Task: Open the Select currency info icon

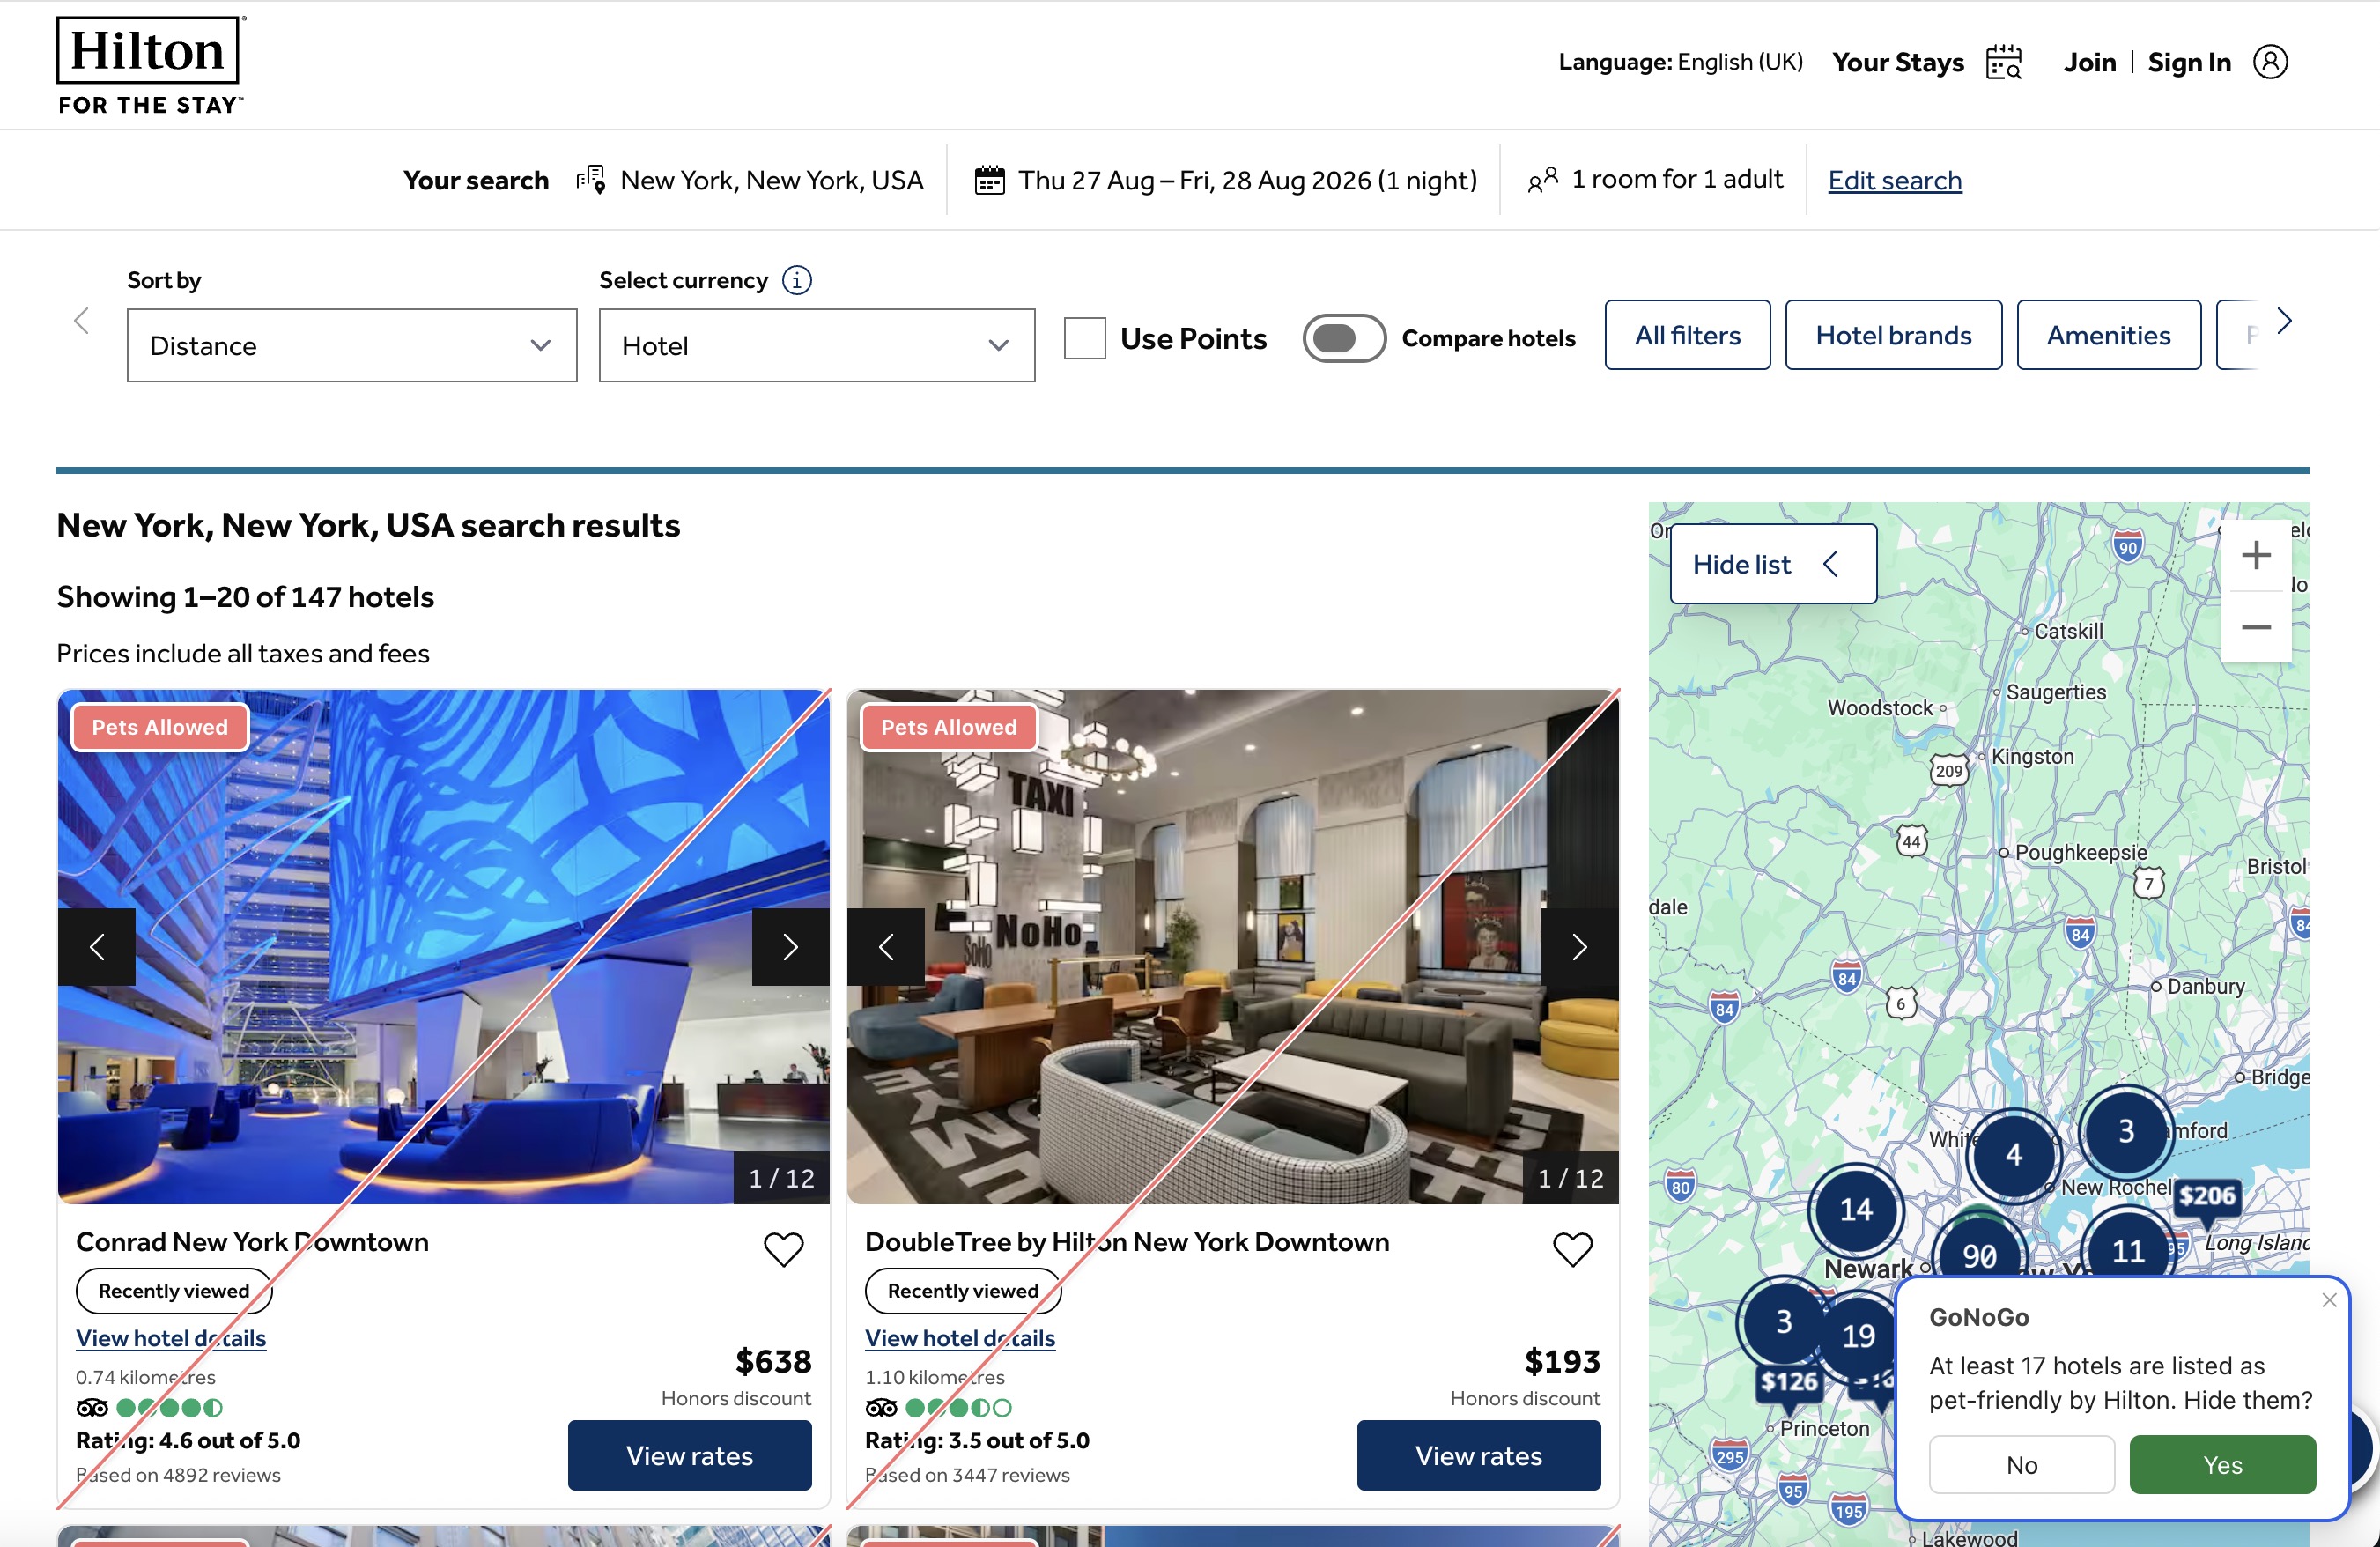Action: [797, 280]
